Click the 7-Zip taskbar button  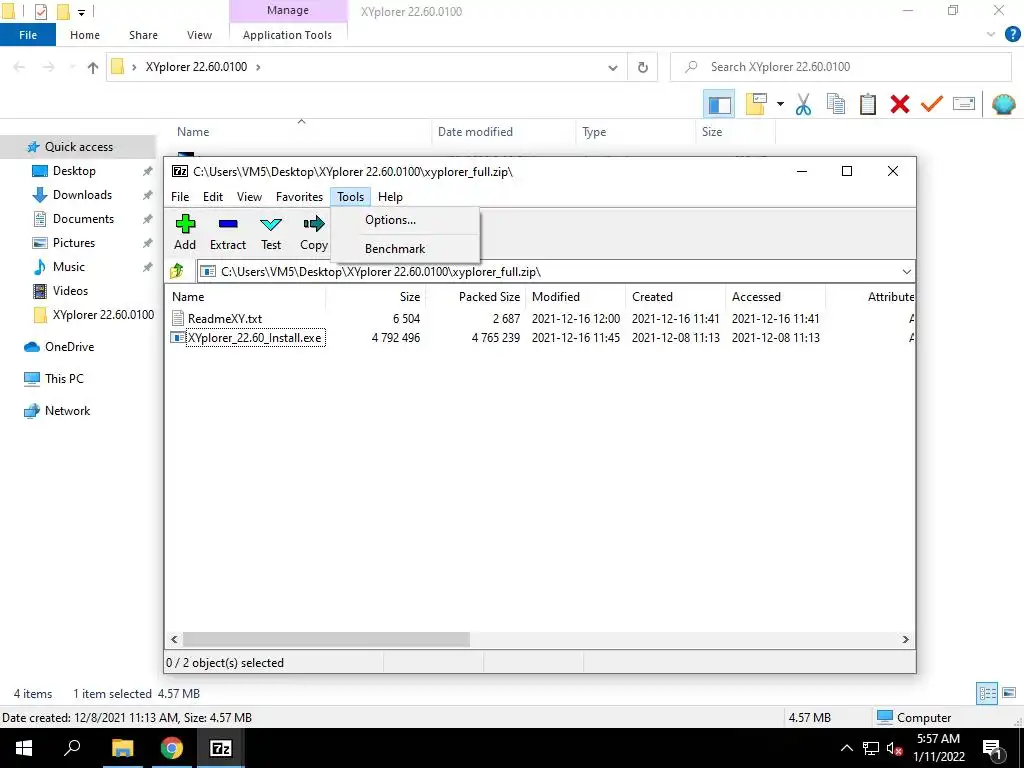point(221,748)
